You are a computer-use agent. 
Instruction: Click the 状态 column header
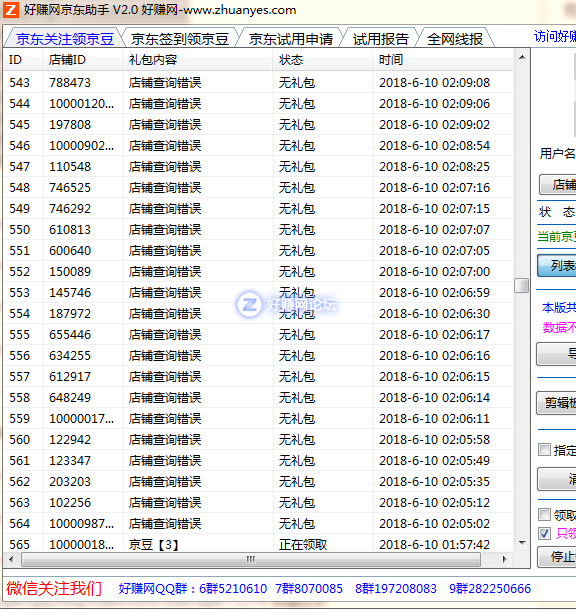(x=323, y=60)
